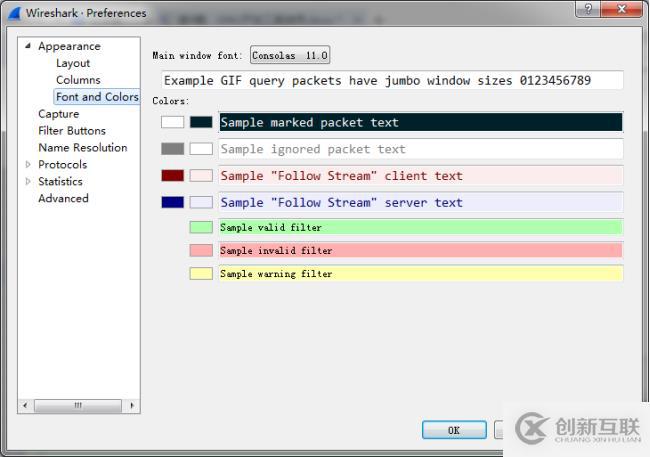The height and width of the screenshot is (457, 650).
Task: Open the Advanced preferences
Action: point(63,198)
